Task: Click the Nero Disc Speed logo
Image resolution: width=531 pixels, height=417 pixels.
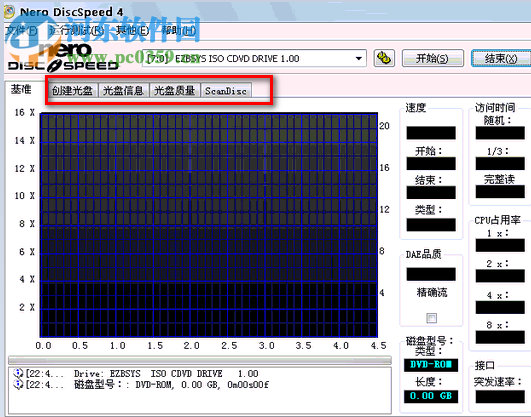Action: (x=63, y=58)
